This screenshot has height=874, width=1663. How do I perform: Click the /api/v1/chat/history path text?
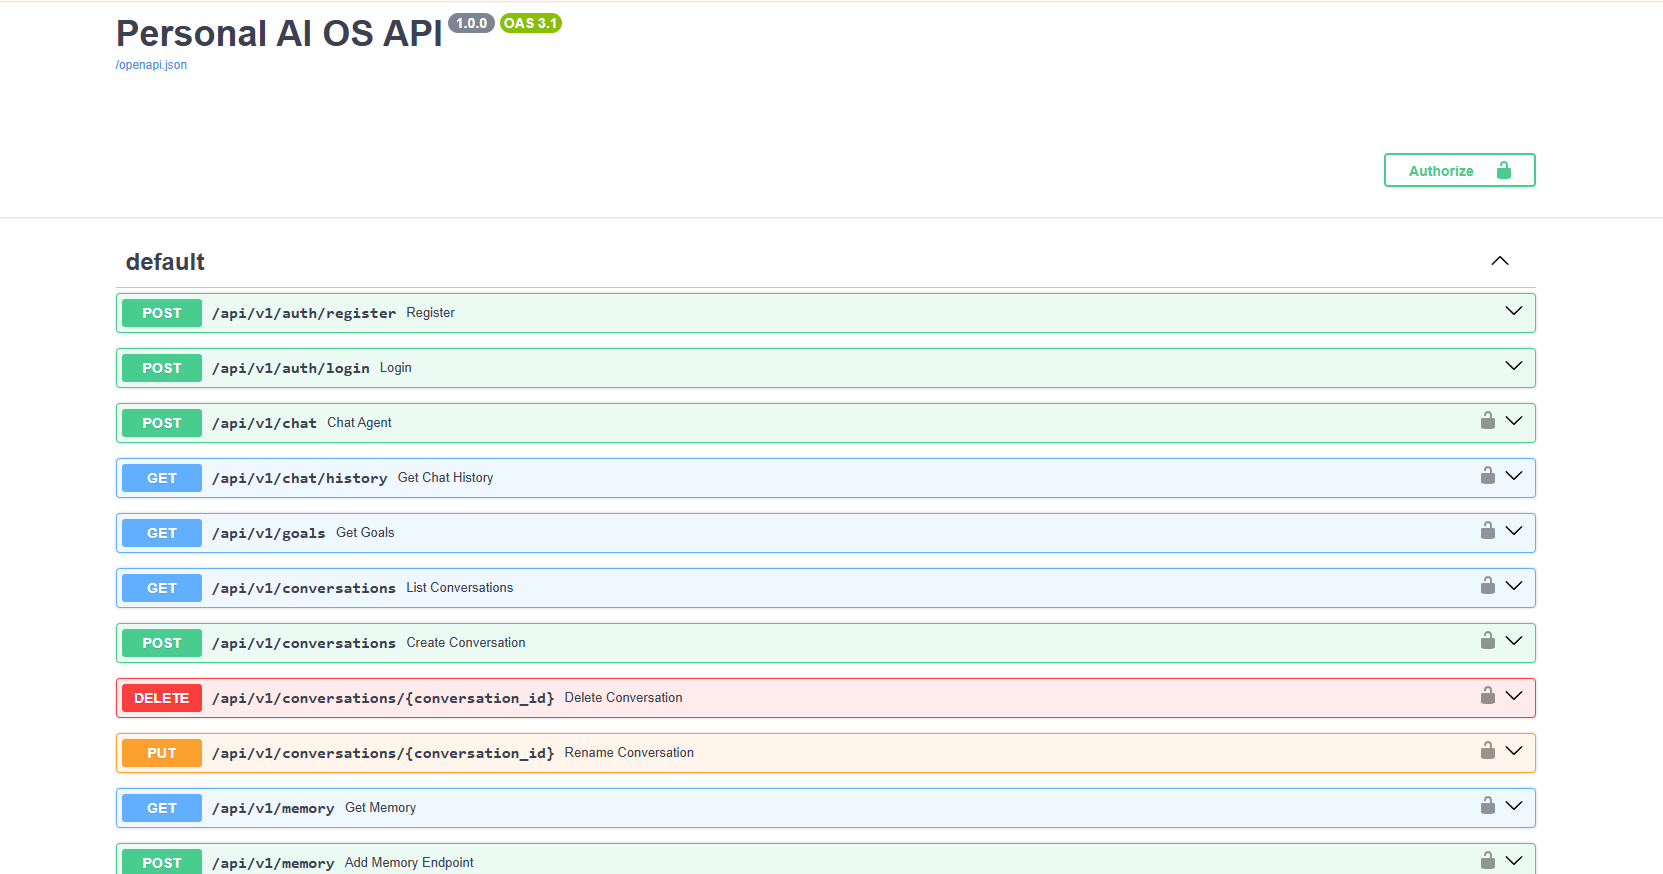(x=300, y=478)
